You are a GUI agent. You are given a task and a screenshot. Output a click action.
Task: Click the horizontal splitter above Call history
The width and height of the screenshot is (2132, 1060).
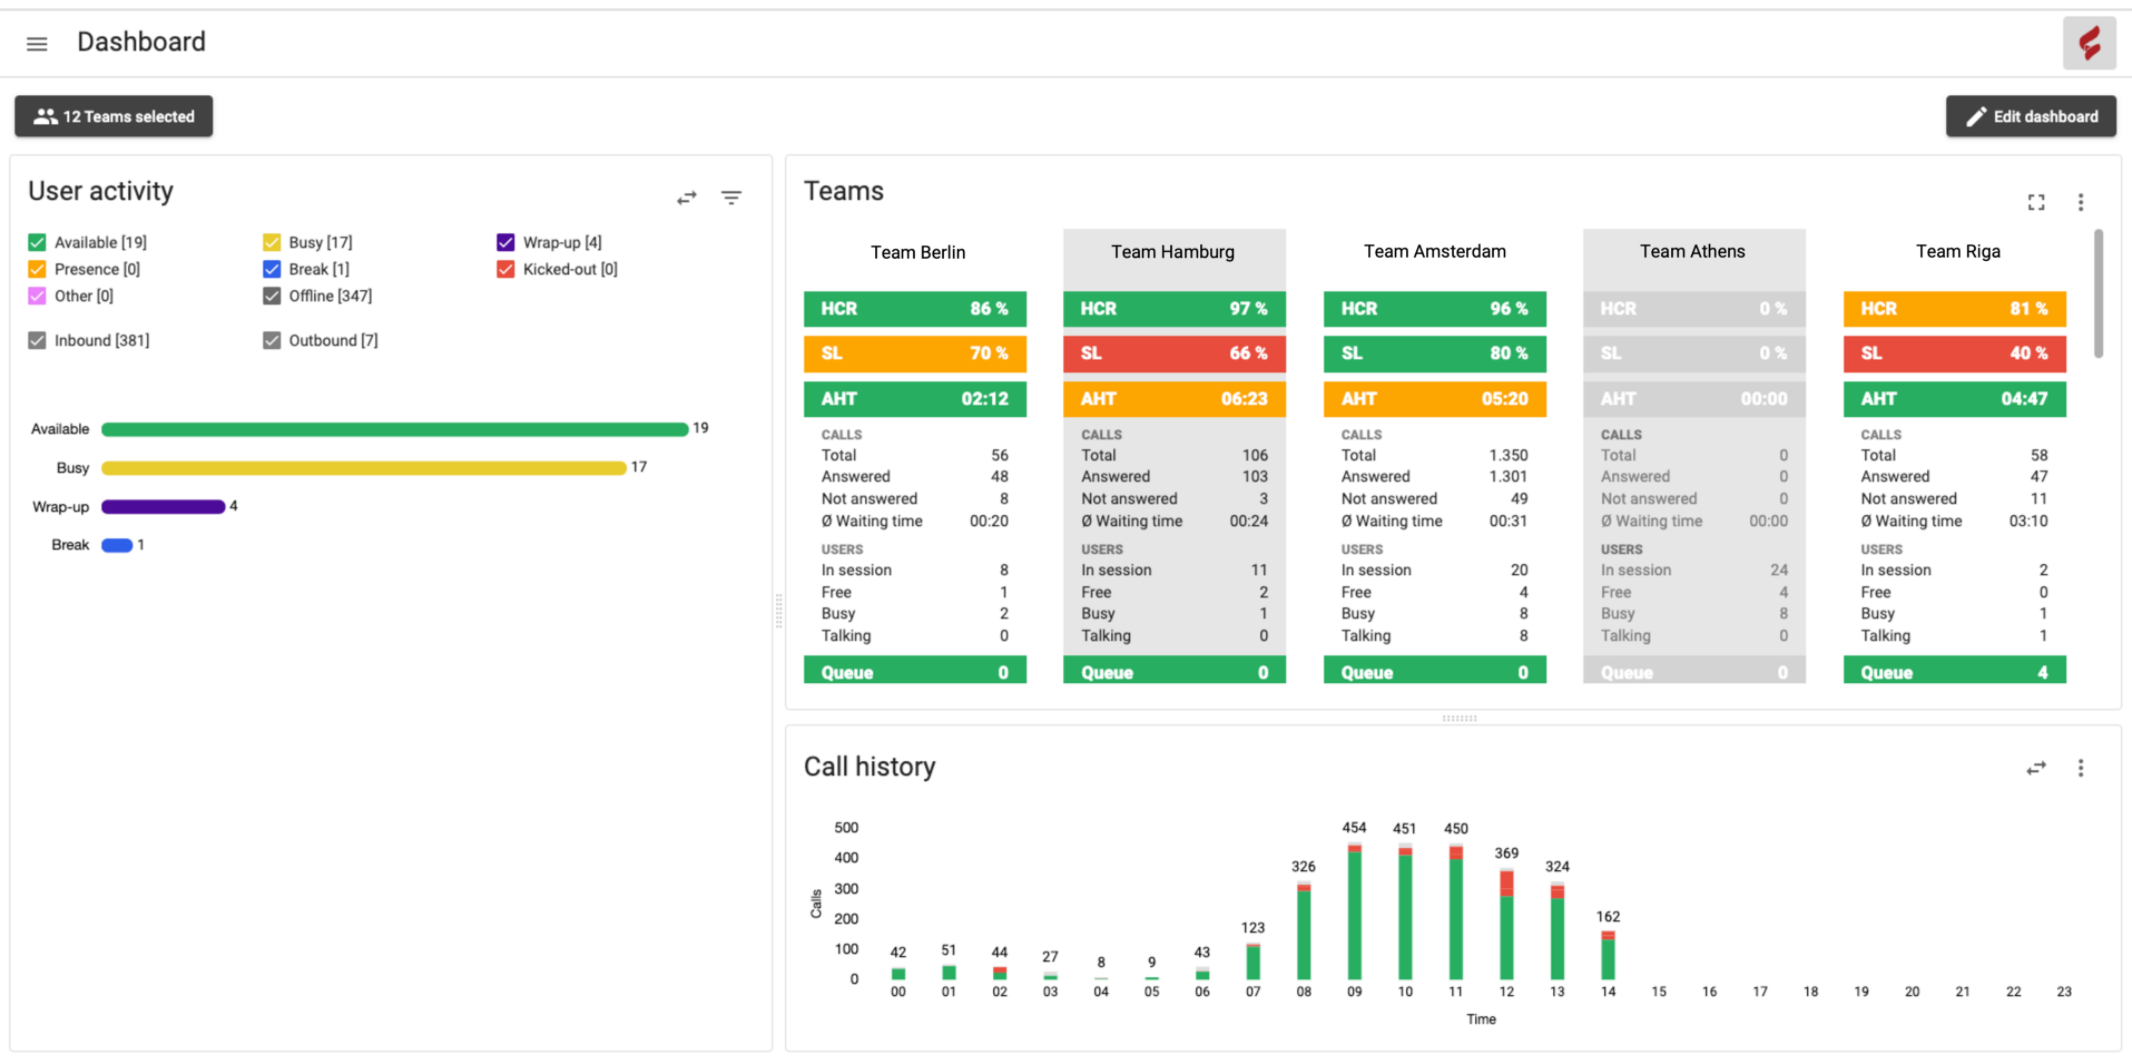tap(1459, 718)
